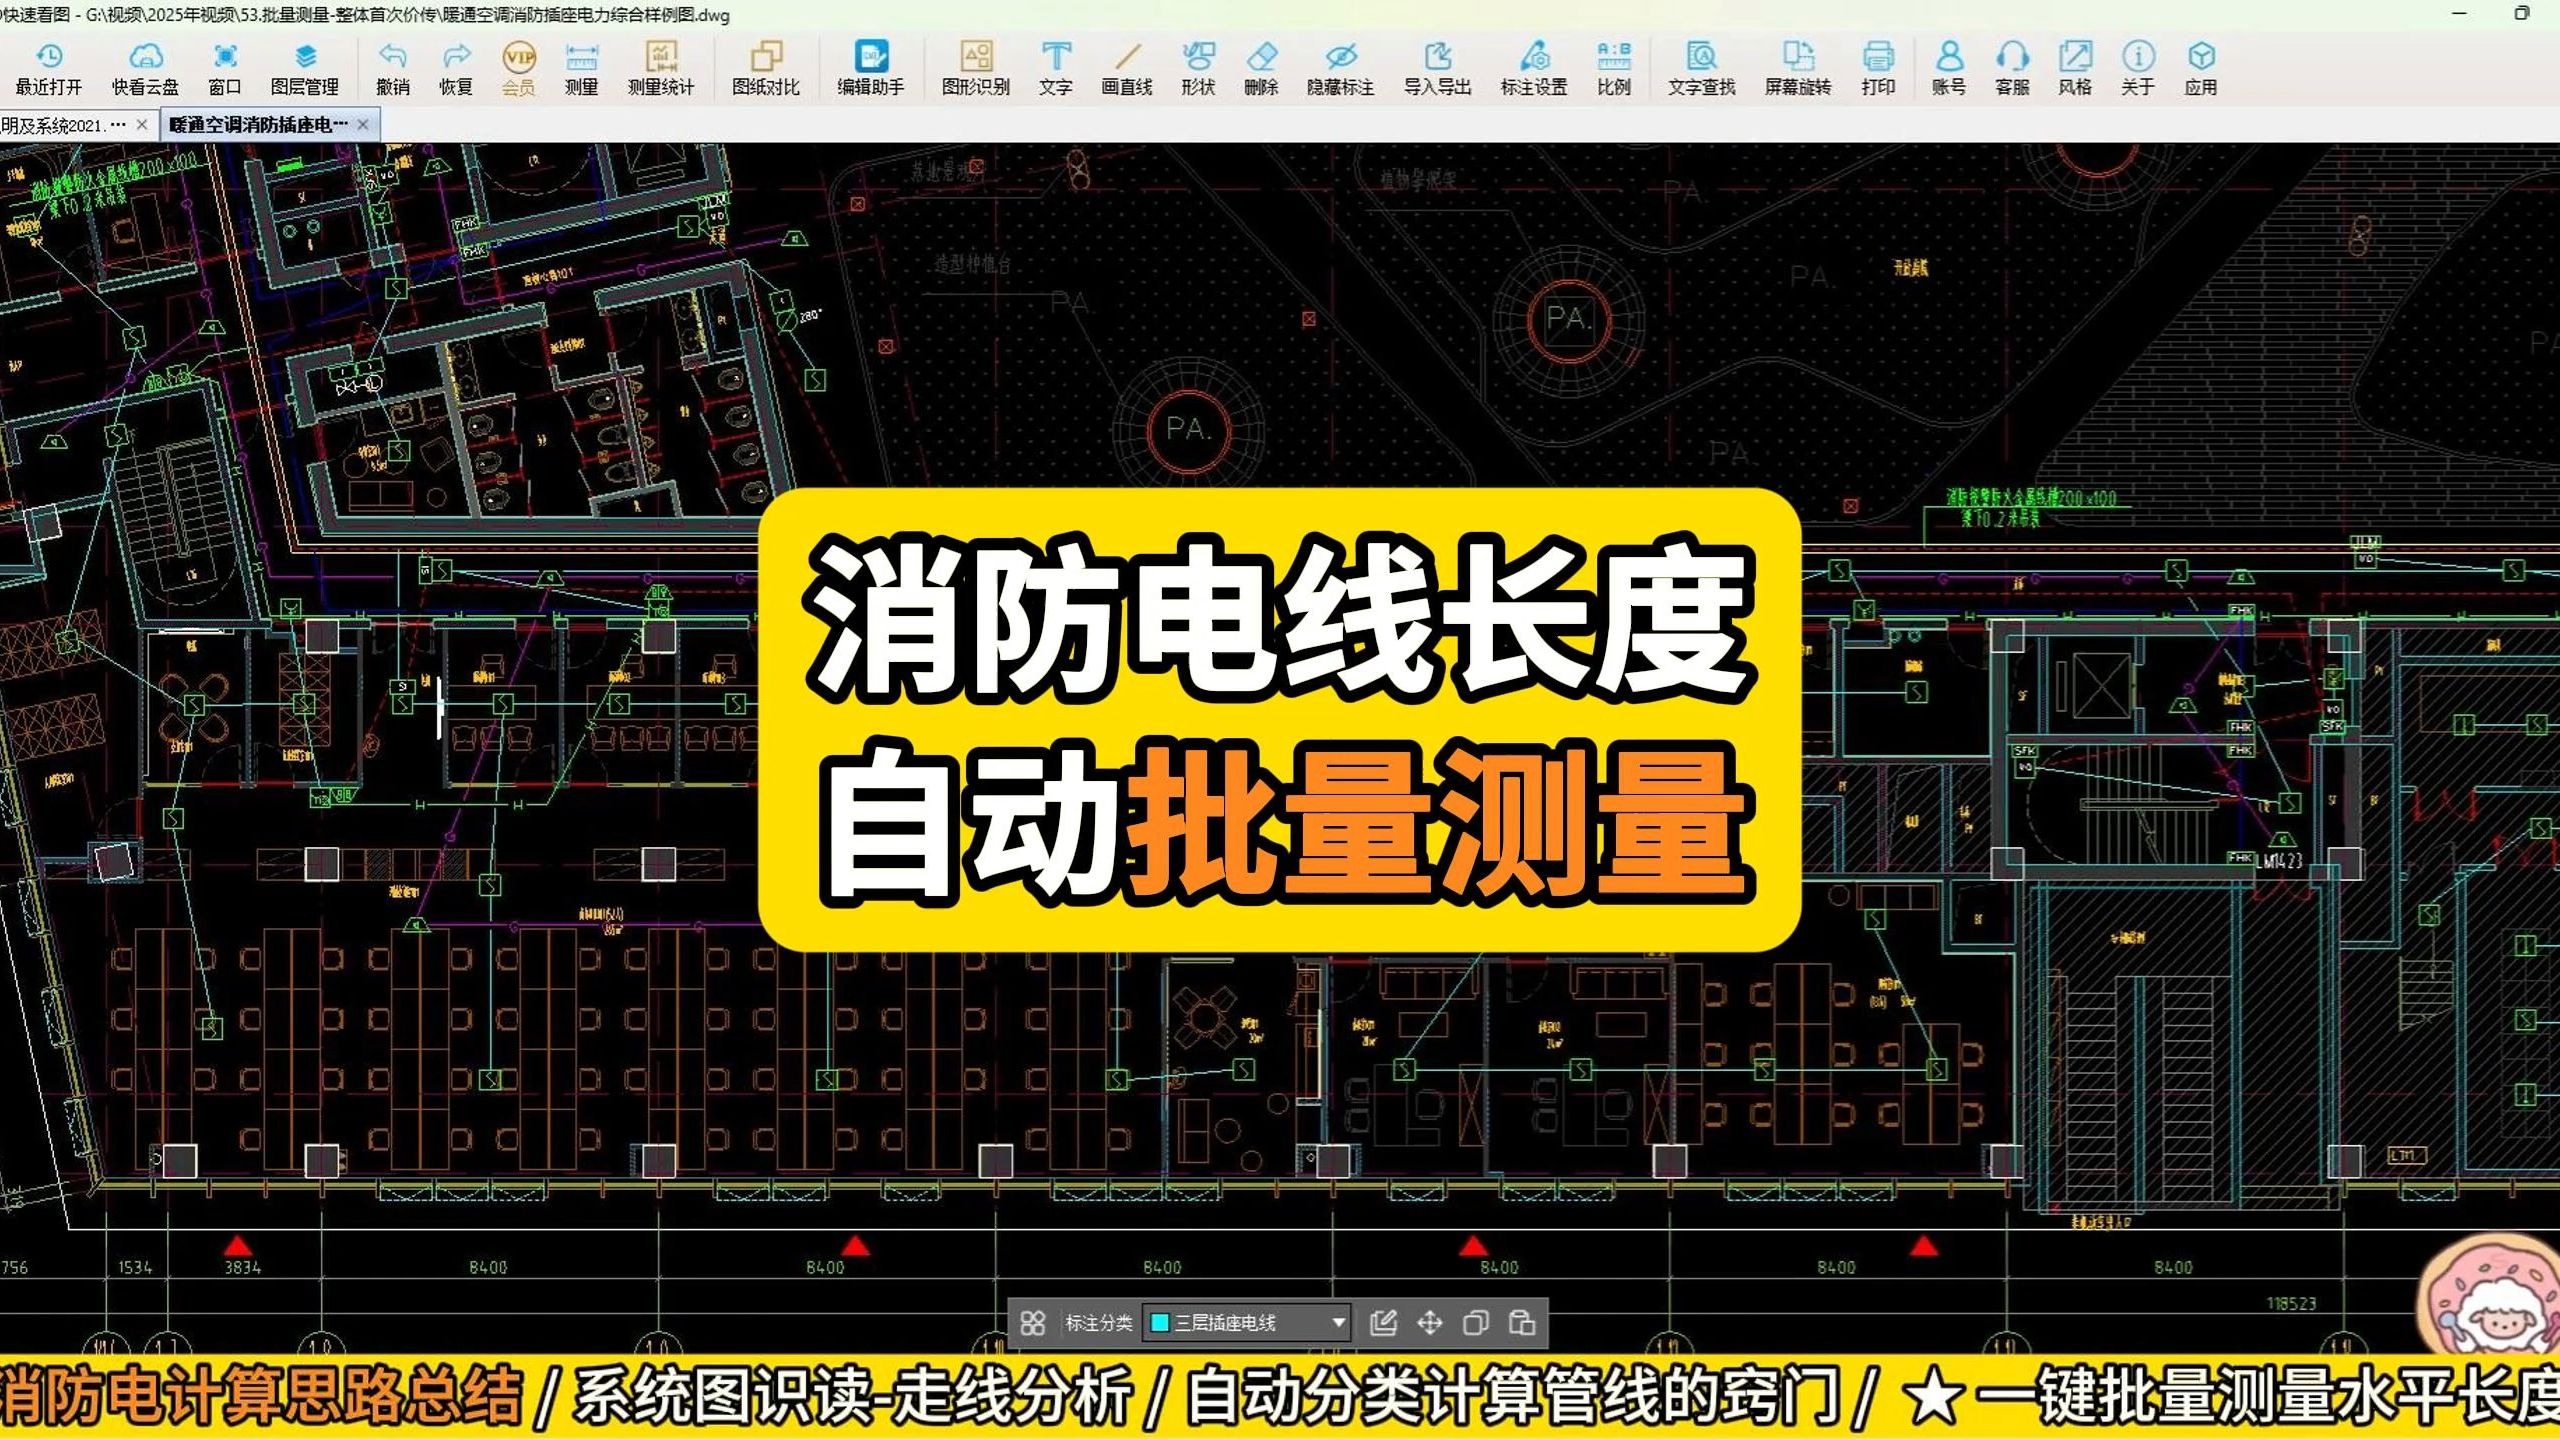Select the 文字 text annotation tool
Viewport: 2560px width, 1440px height.
pyautogui.click(x=1056, y=68)
